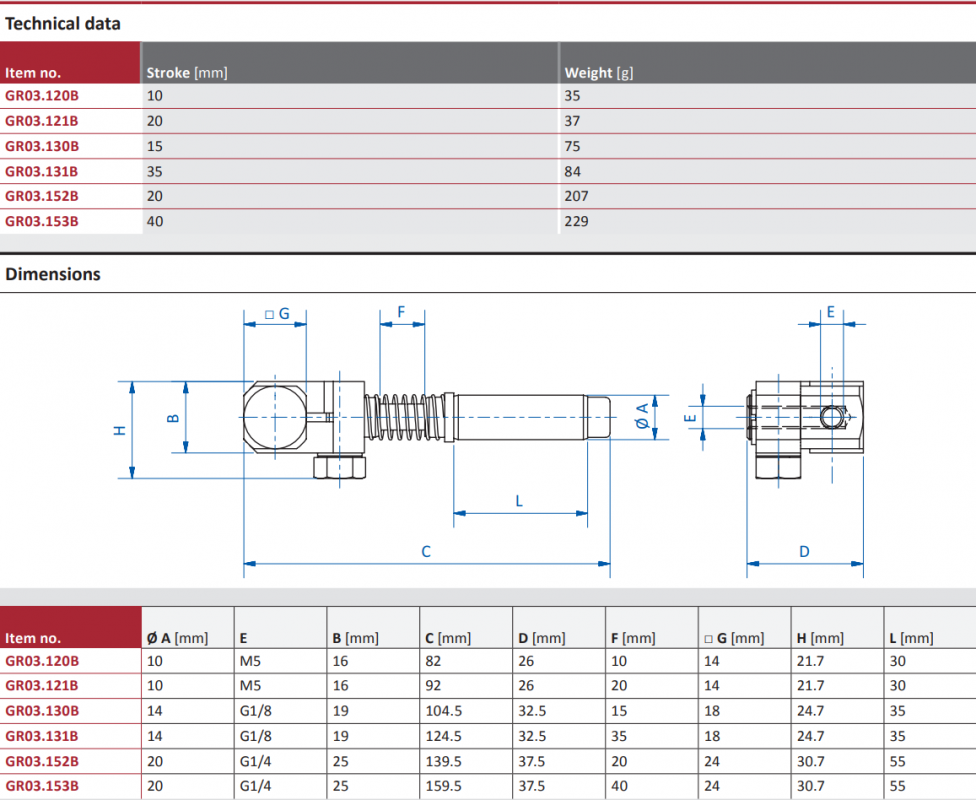Select GR03.152B in the Dimensions table
Image resolution: width=976 pixels, height=800 pixels.
tap(42, 761)
